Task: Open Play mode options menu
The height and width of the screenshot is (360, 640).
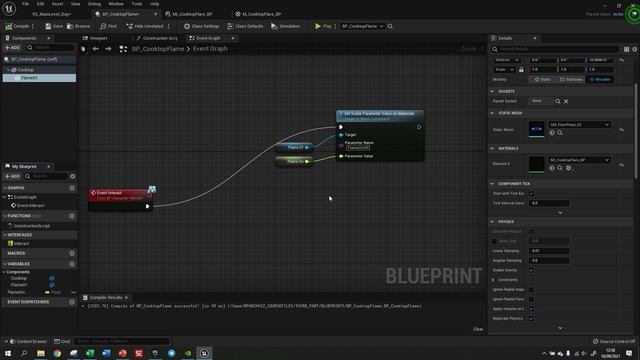Action: 336,26
